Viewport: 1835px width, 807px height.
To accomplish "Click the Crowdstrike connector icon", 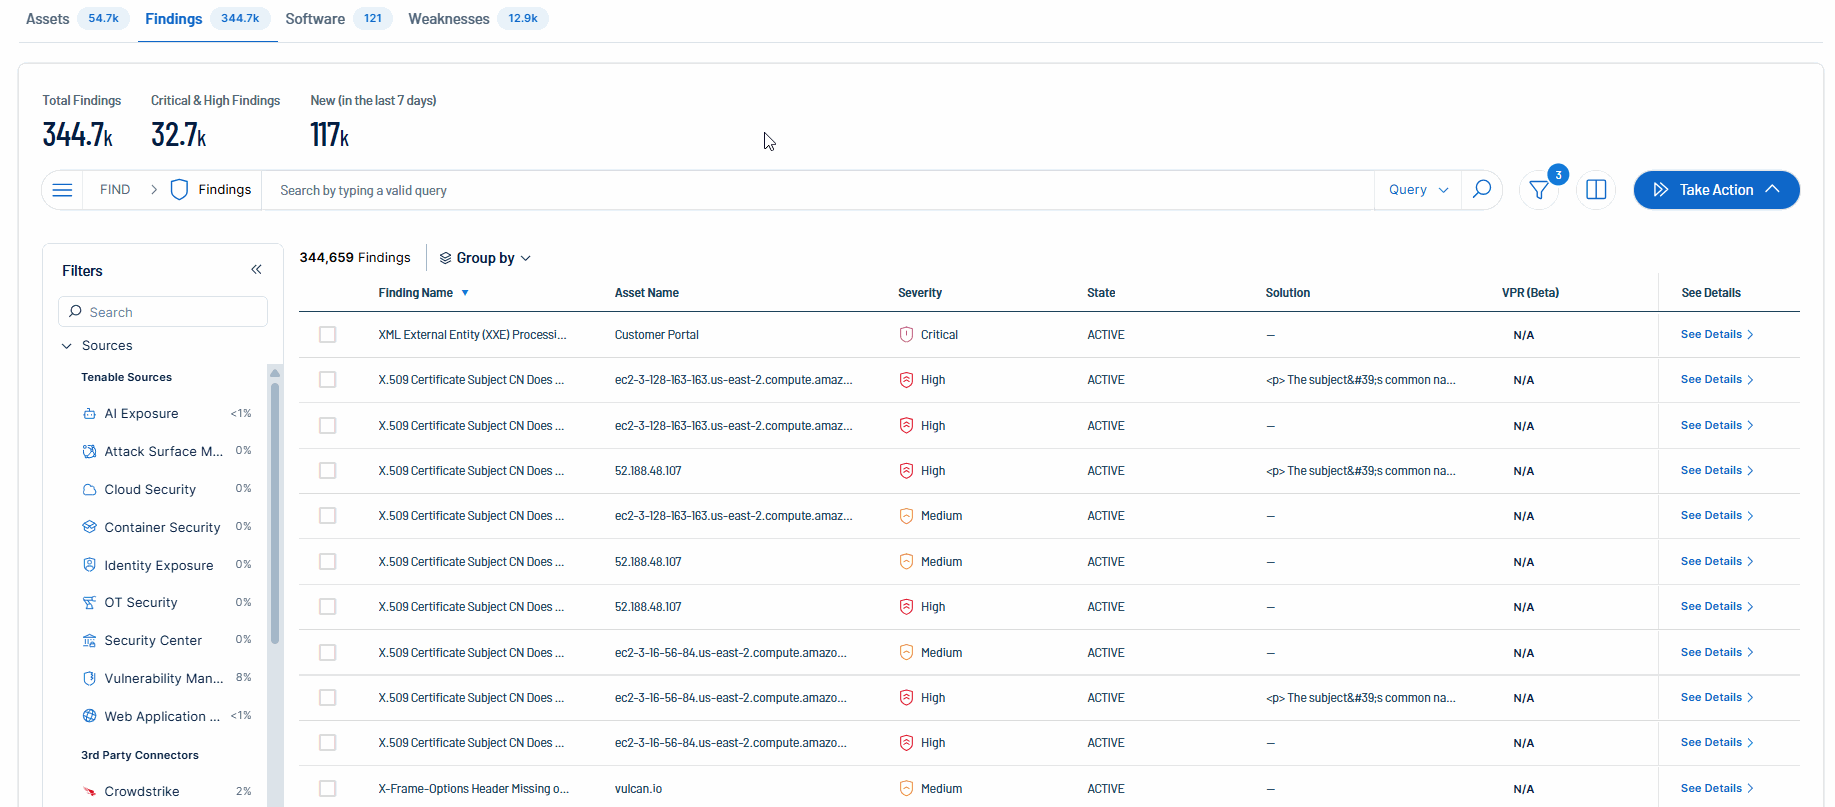I will coord(89,791).
